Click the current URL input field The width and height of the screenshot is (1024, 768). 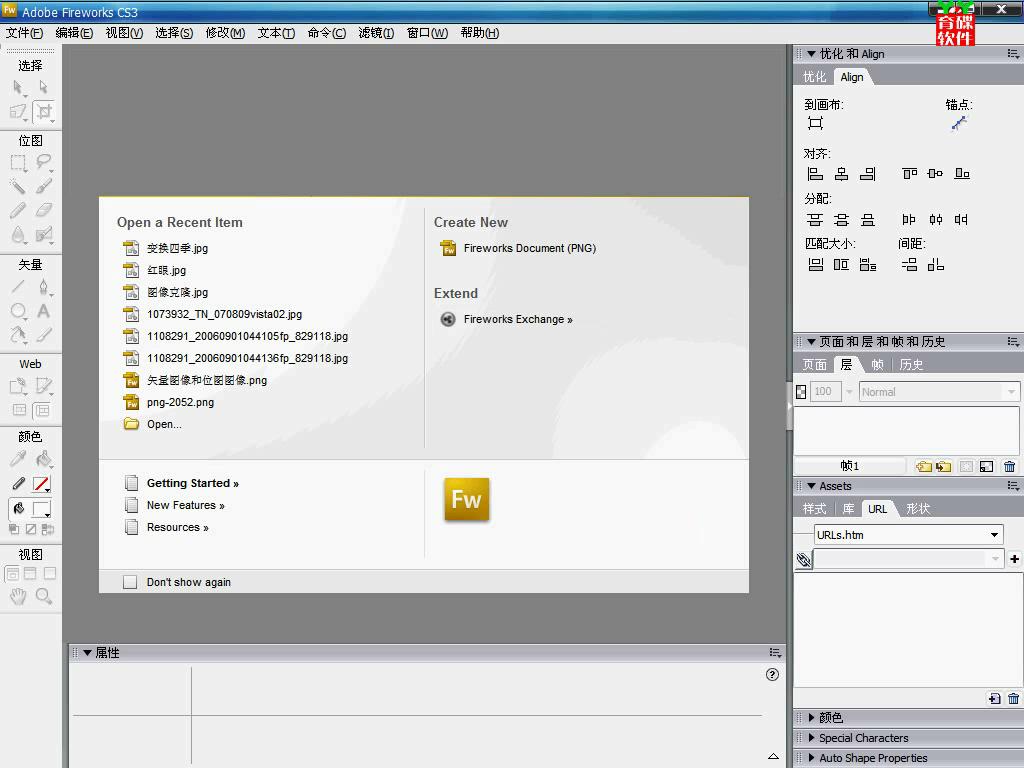908,559
